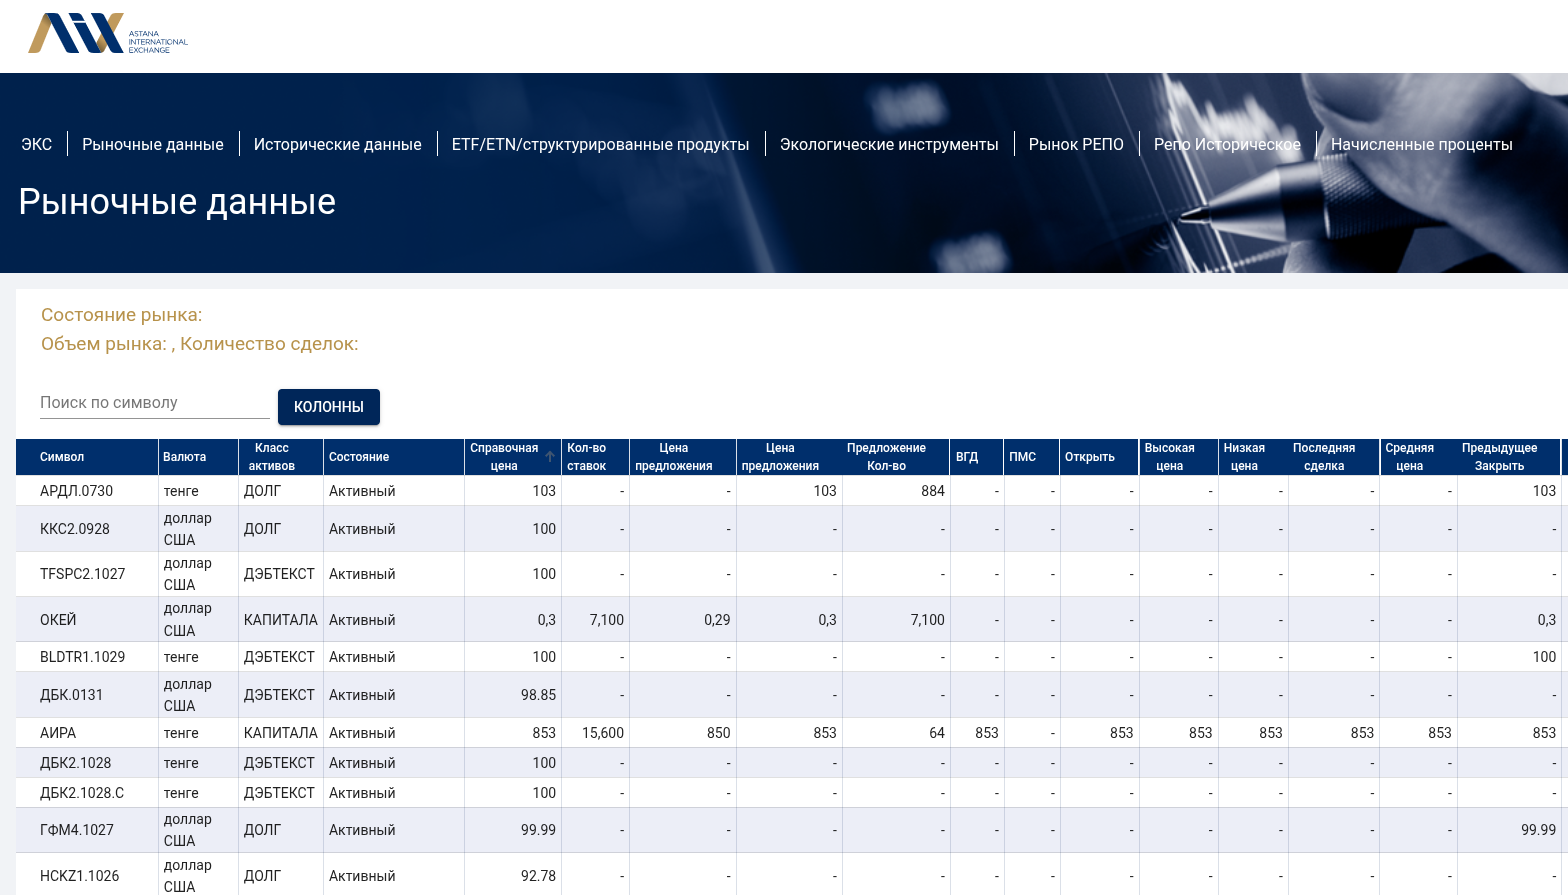
Task: Sort by Средняя цена column header
Action: click(1410, 457)
